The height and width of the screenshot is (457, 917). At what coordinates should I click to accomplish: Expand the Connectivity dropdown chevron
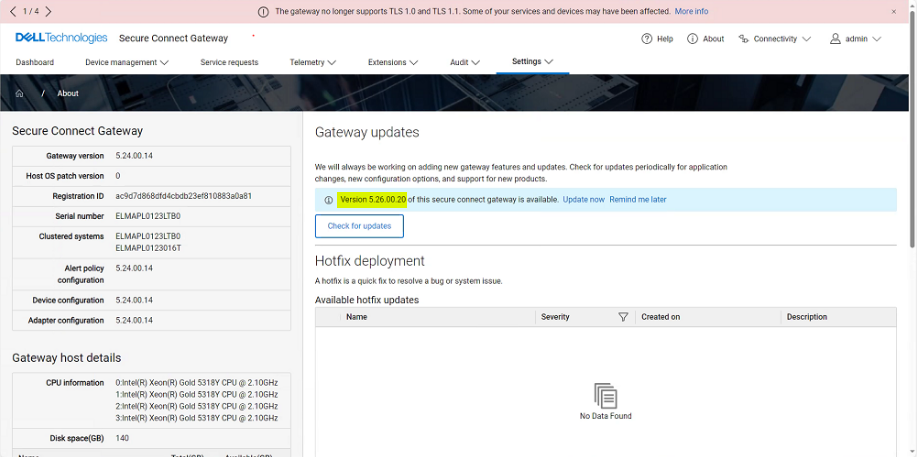(x=806, y=39)
